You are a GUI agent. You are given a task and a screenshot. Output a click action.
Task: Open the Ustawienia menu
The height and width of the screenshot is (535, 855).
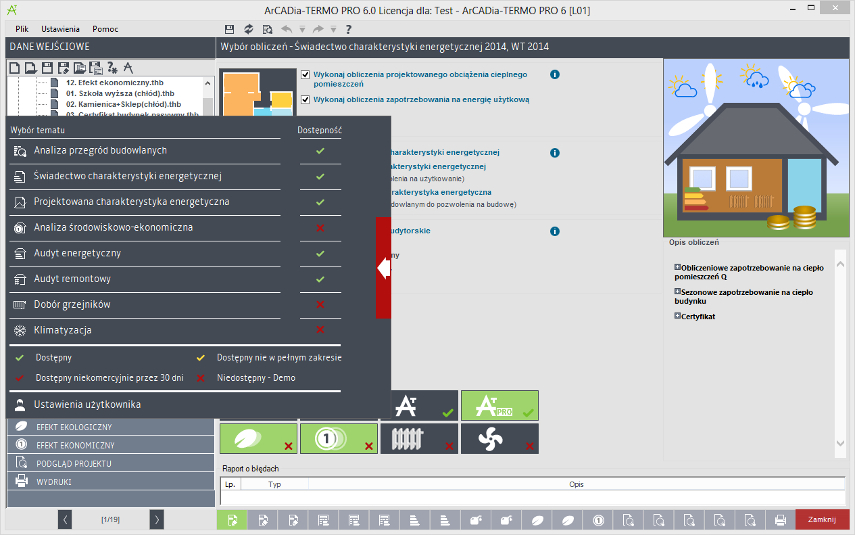point(61,29)
